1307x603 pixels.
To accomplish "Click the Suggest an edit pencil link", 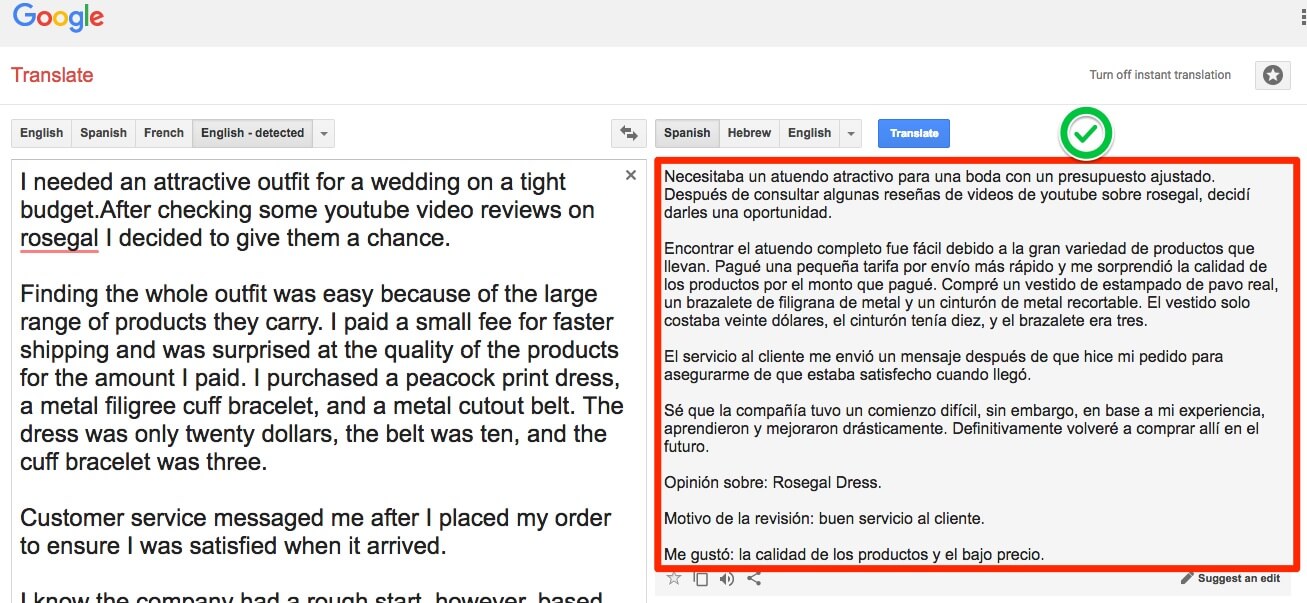I will [1230, 578].
